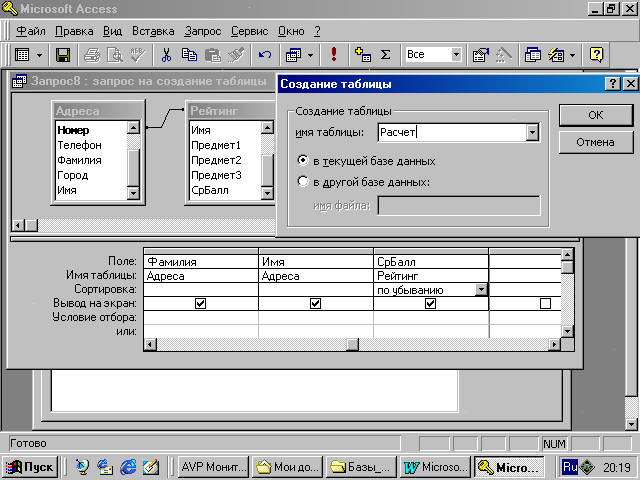The width and height of the screenshot is (640, 480).
Task: Confirm table creation with OK
Action: pyautogui.click(x=596, y=115)
